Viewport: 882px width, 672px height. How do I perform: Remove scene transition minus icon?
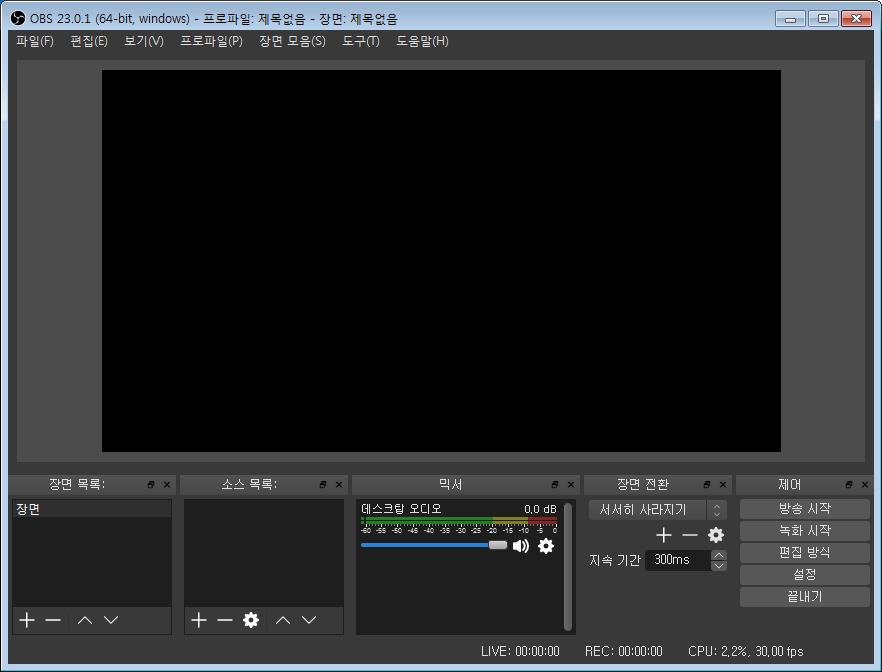690,535
